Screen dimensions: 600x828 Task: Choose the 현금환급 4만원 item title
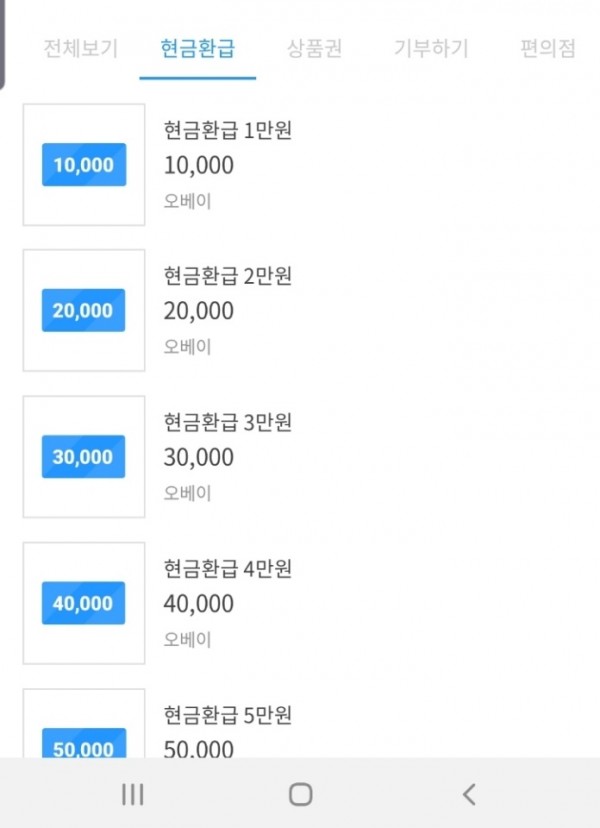228,569
